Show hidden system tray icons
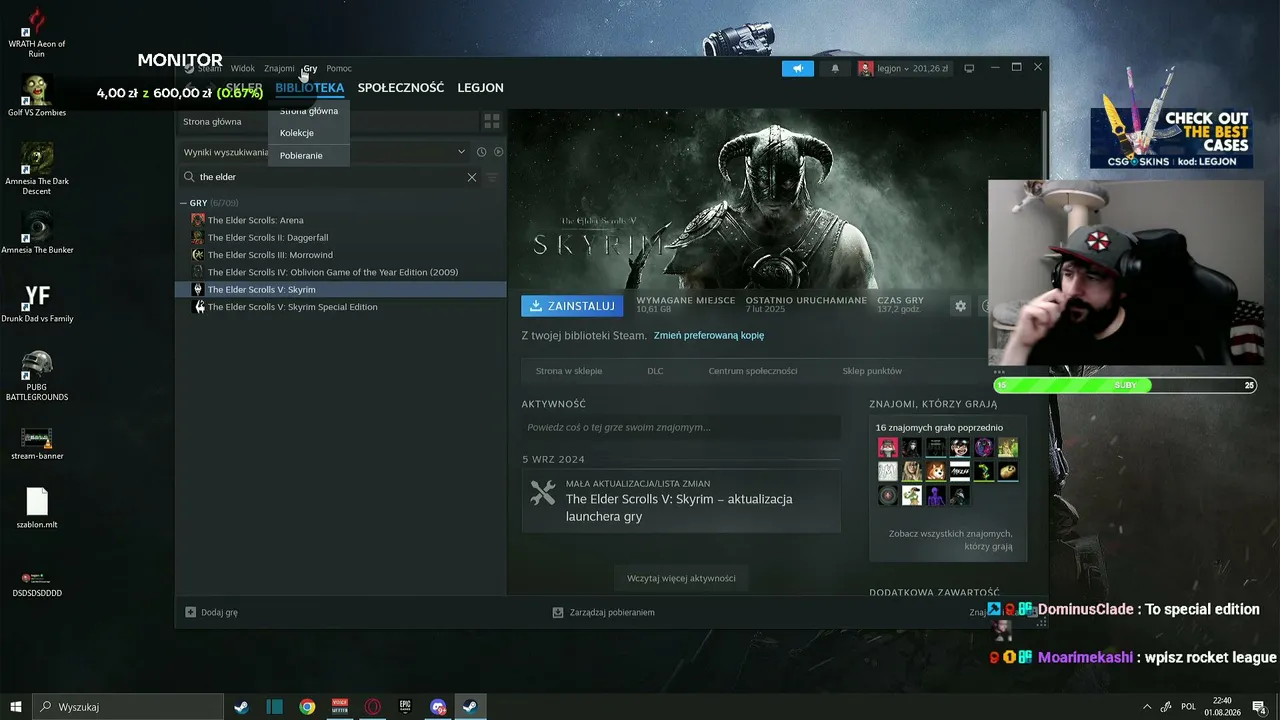 (1147, 707)
